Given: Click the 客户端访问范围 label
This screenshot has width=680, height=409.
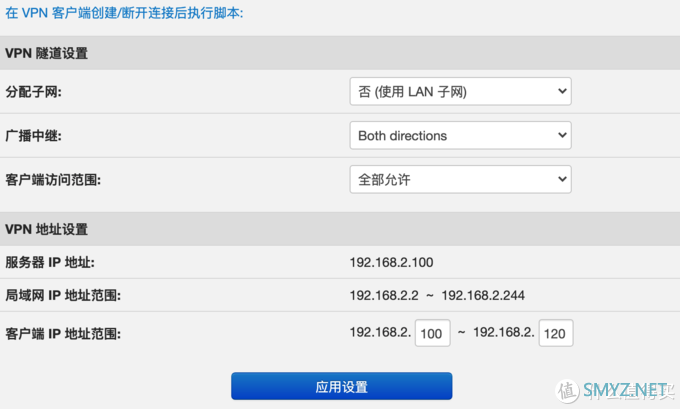Looking at the screenshot, I should point(53,180).
